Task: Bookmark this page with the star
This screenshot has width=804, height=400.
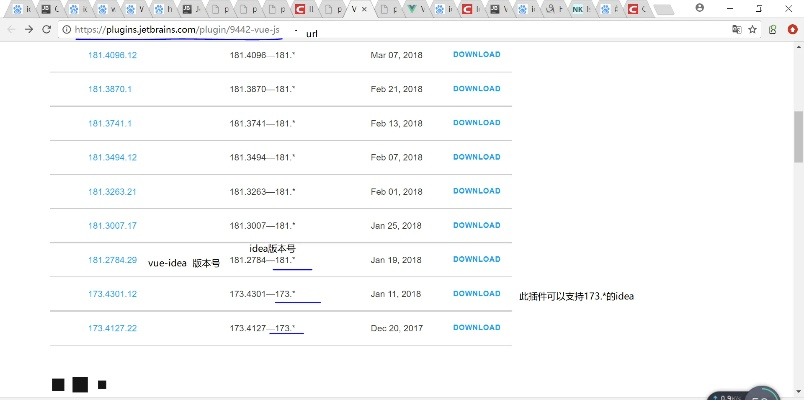Action: point(753,30)
